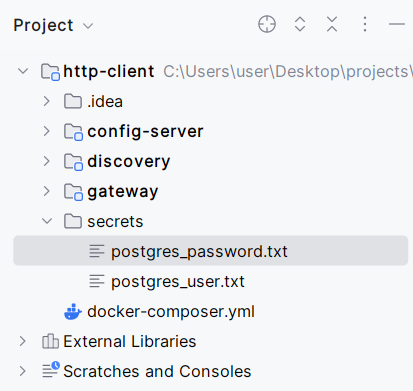413x391 pixels.
Task: Click the Expand All icon
Action: (300, 24)
